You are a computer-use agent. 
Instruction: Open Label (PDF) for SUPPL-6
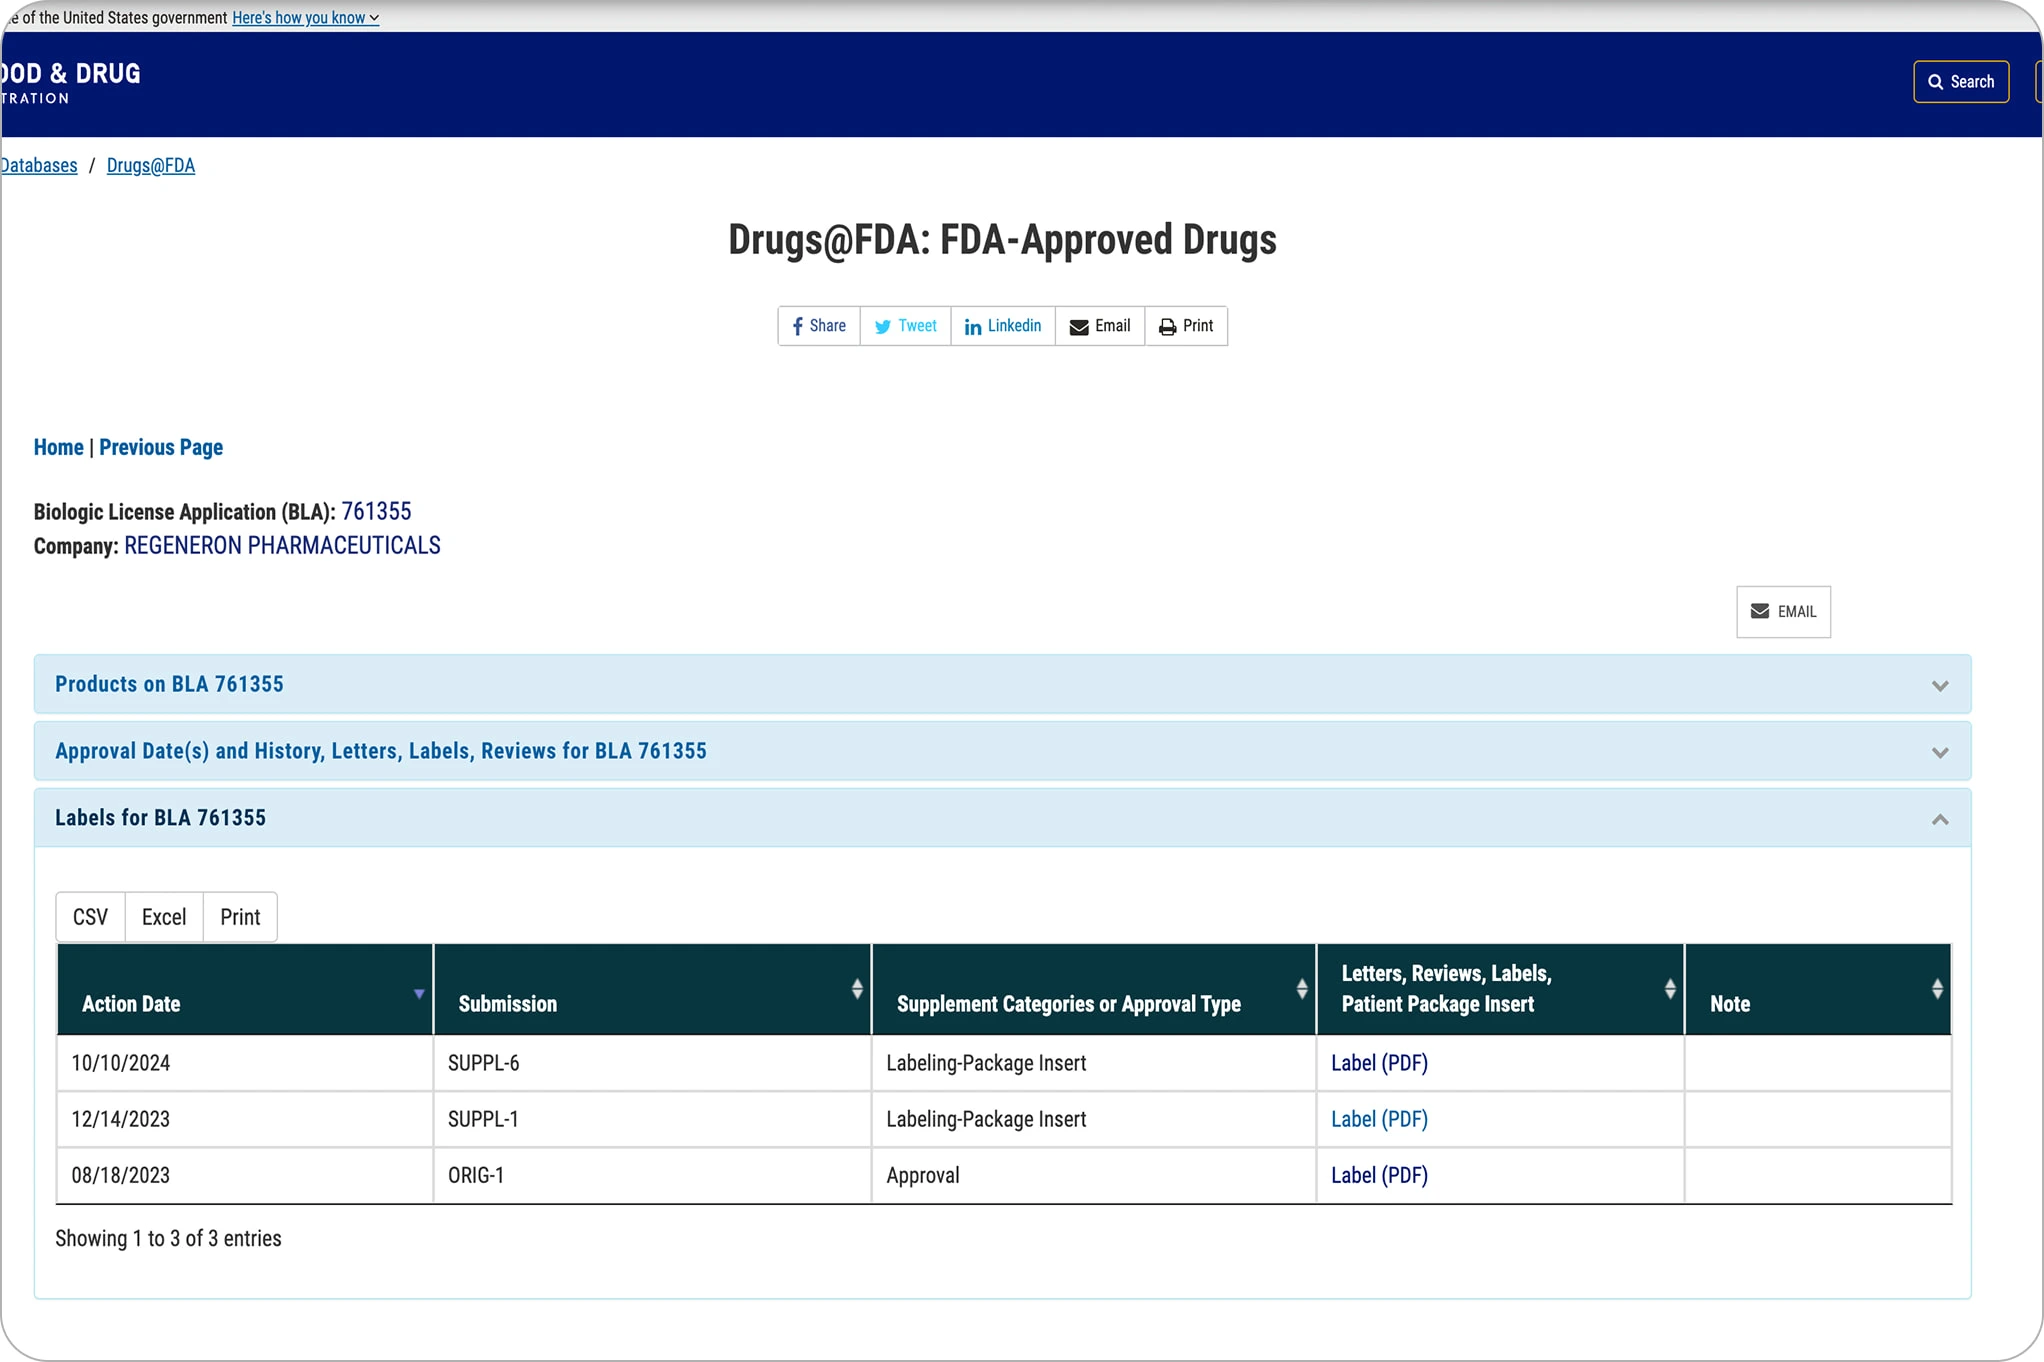click(1379, 1063)
